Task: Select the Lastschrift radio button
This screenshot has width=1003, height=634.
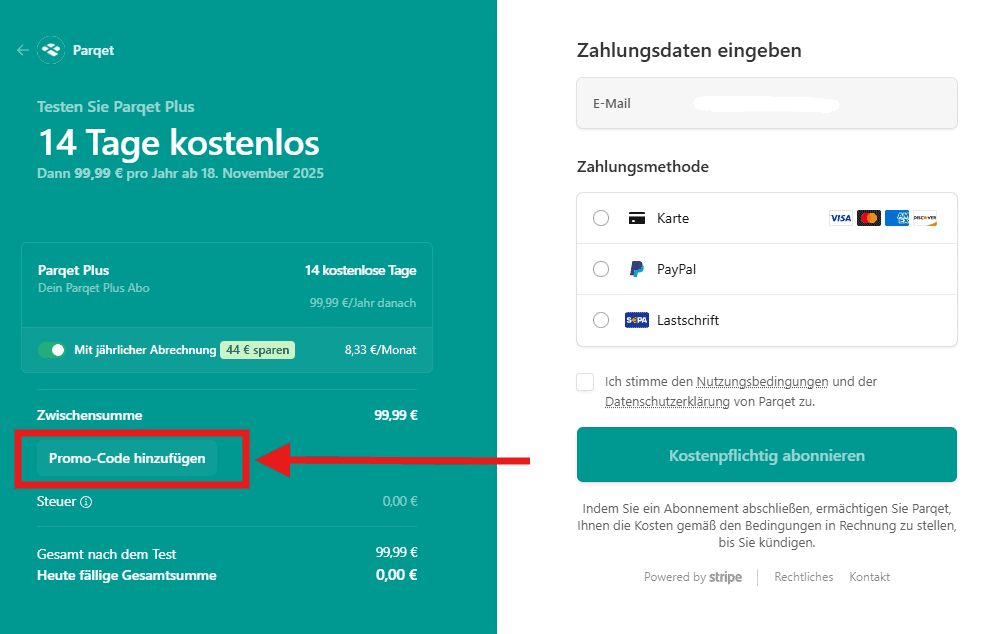Action: tap(601, 320)
